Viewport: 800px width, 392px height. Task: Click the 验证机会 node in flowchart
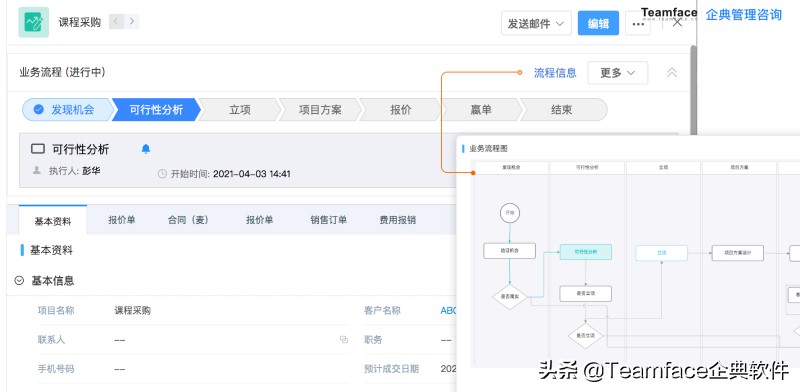pos(510,251)
